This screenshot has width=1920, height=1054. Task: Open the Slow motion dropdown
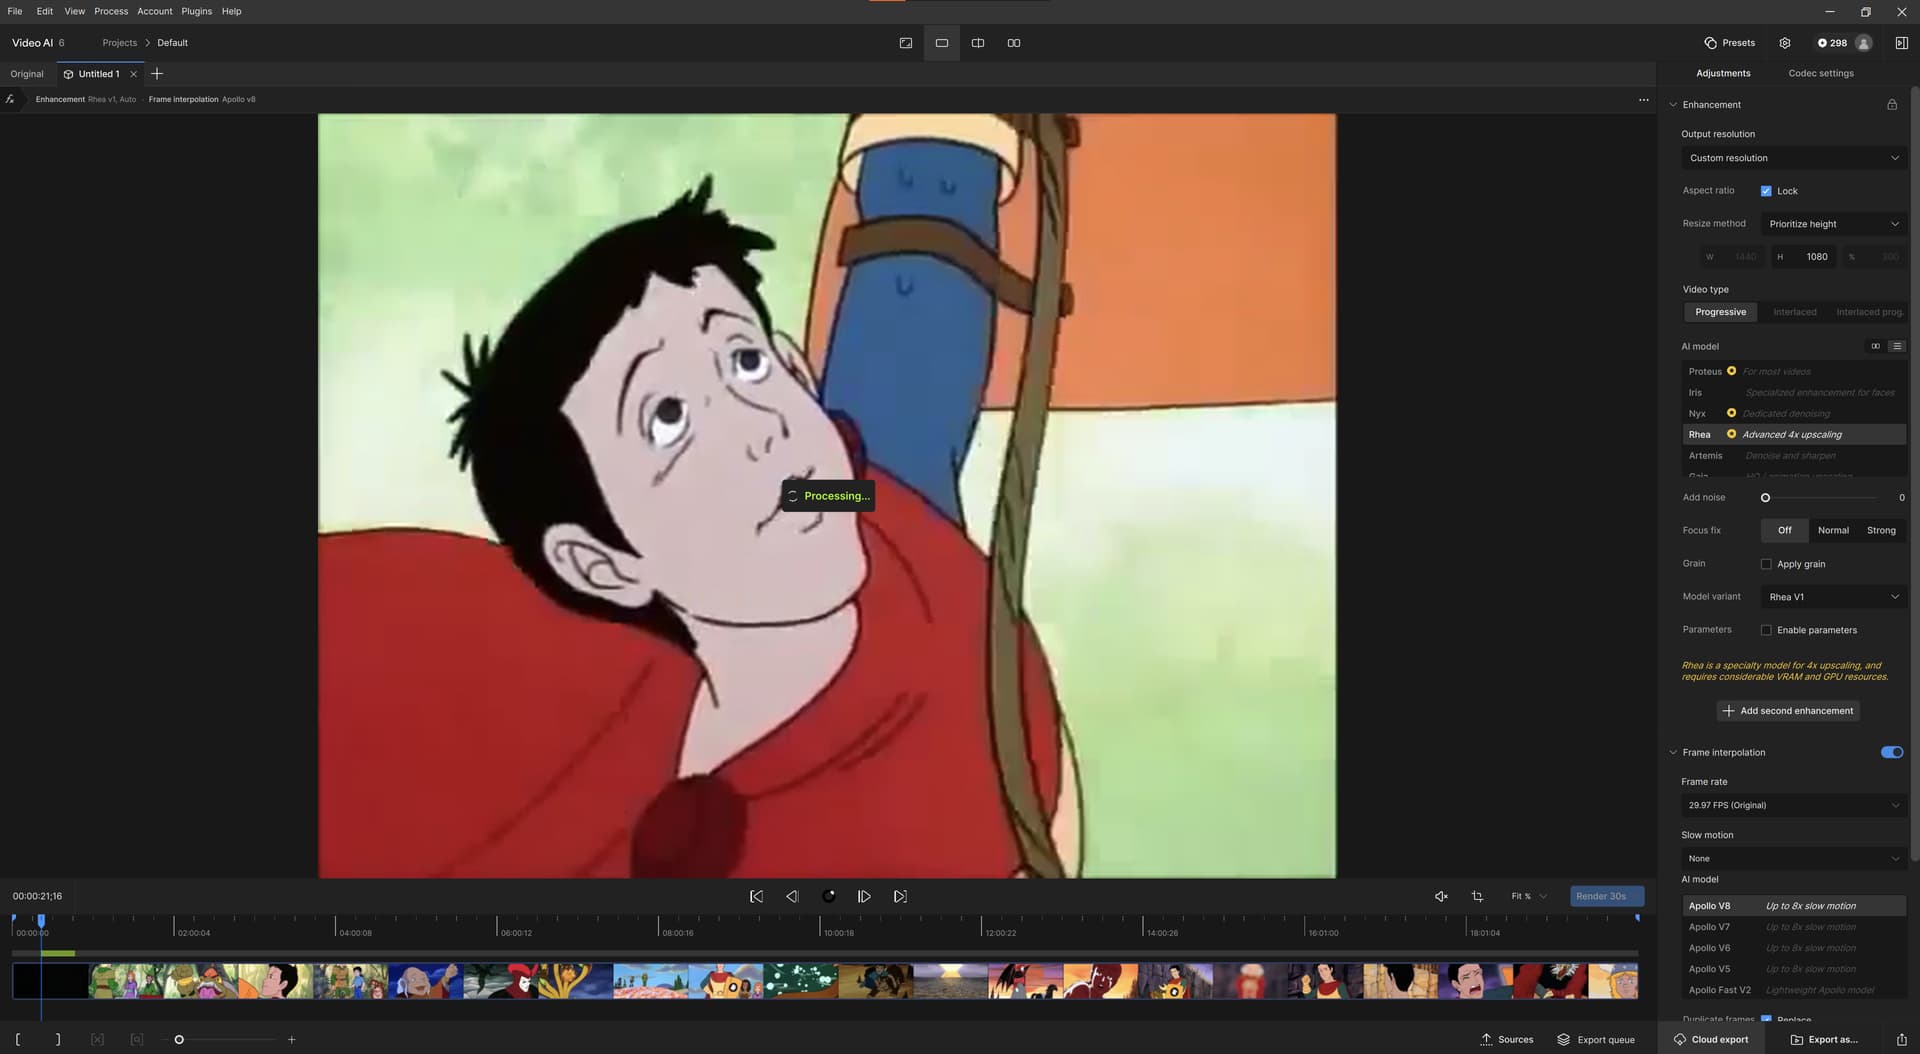pos(1794,858)
